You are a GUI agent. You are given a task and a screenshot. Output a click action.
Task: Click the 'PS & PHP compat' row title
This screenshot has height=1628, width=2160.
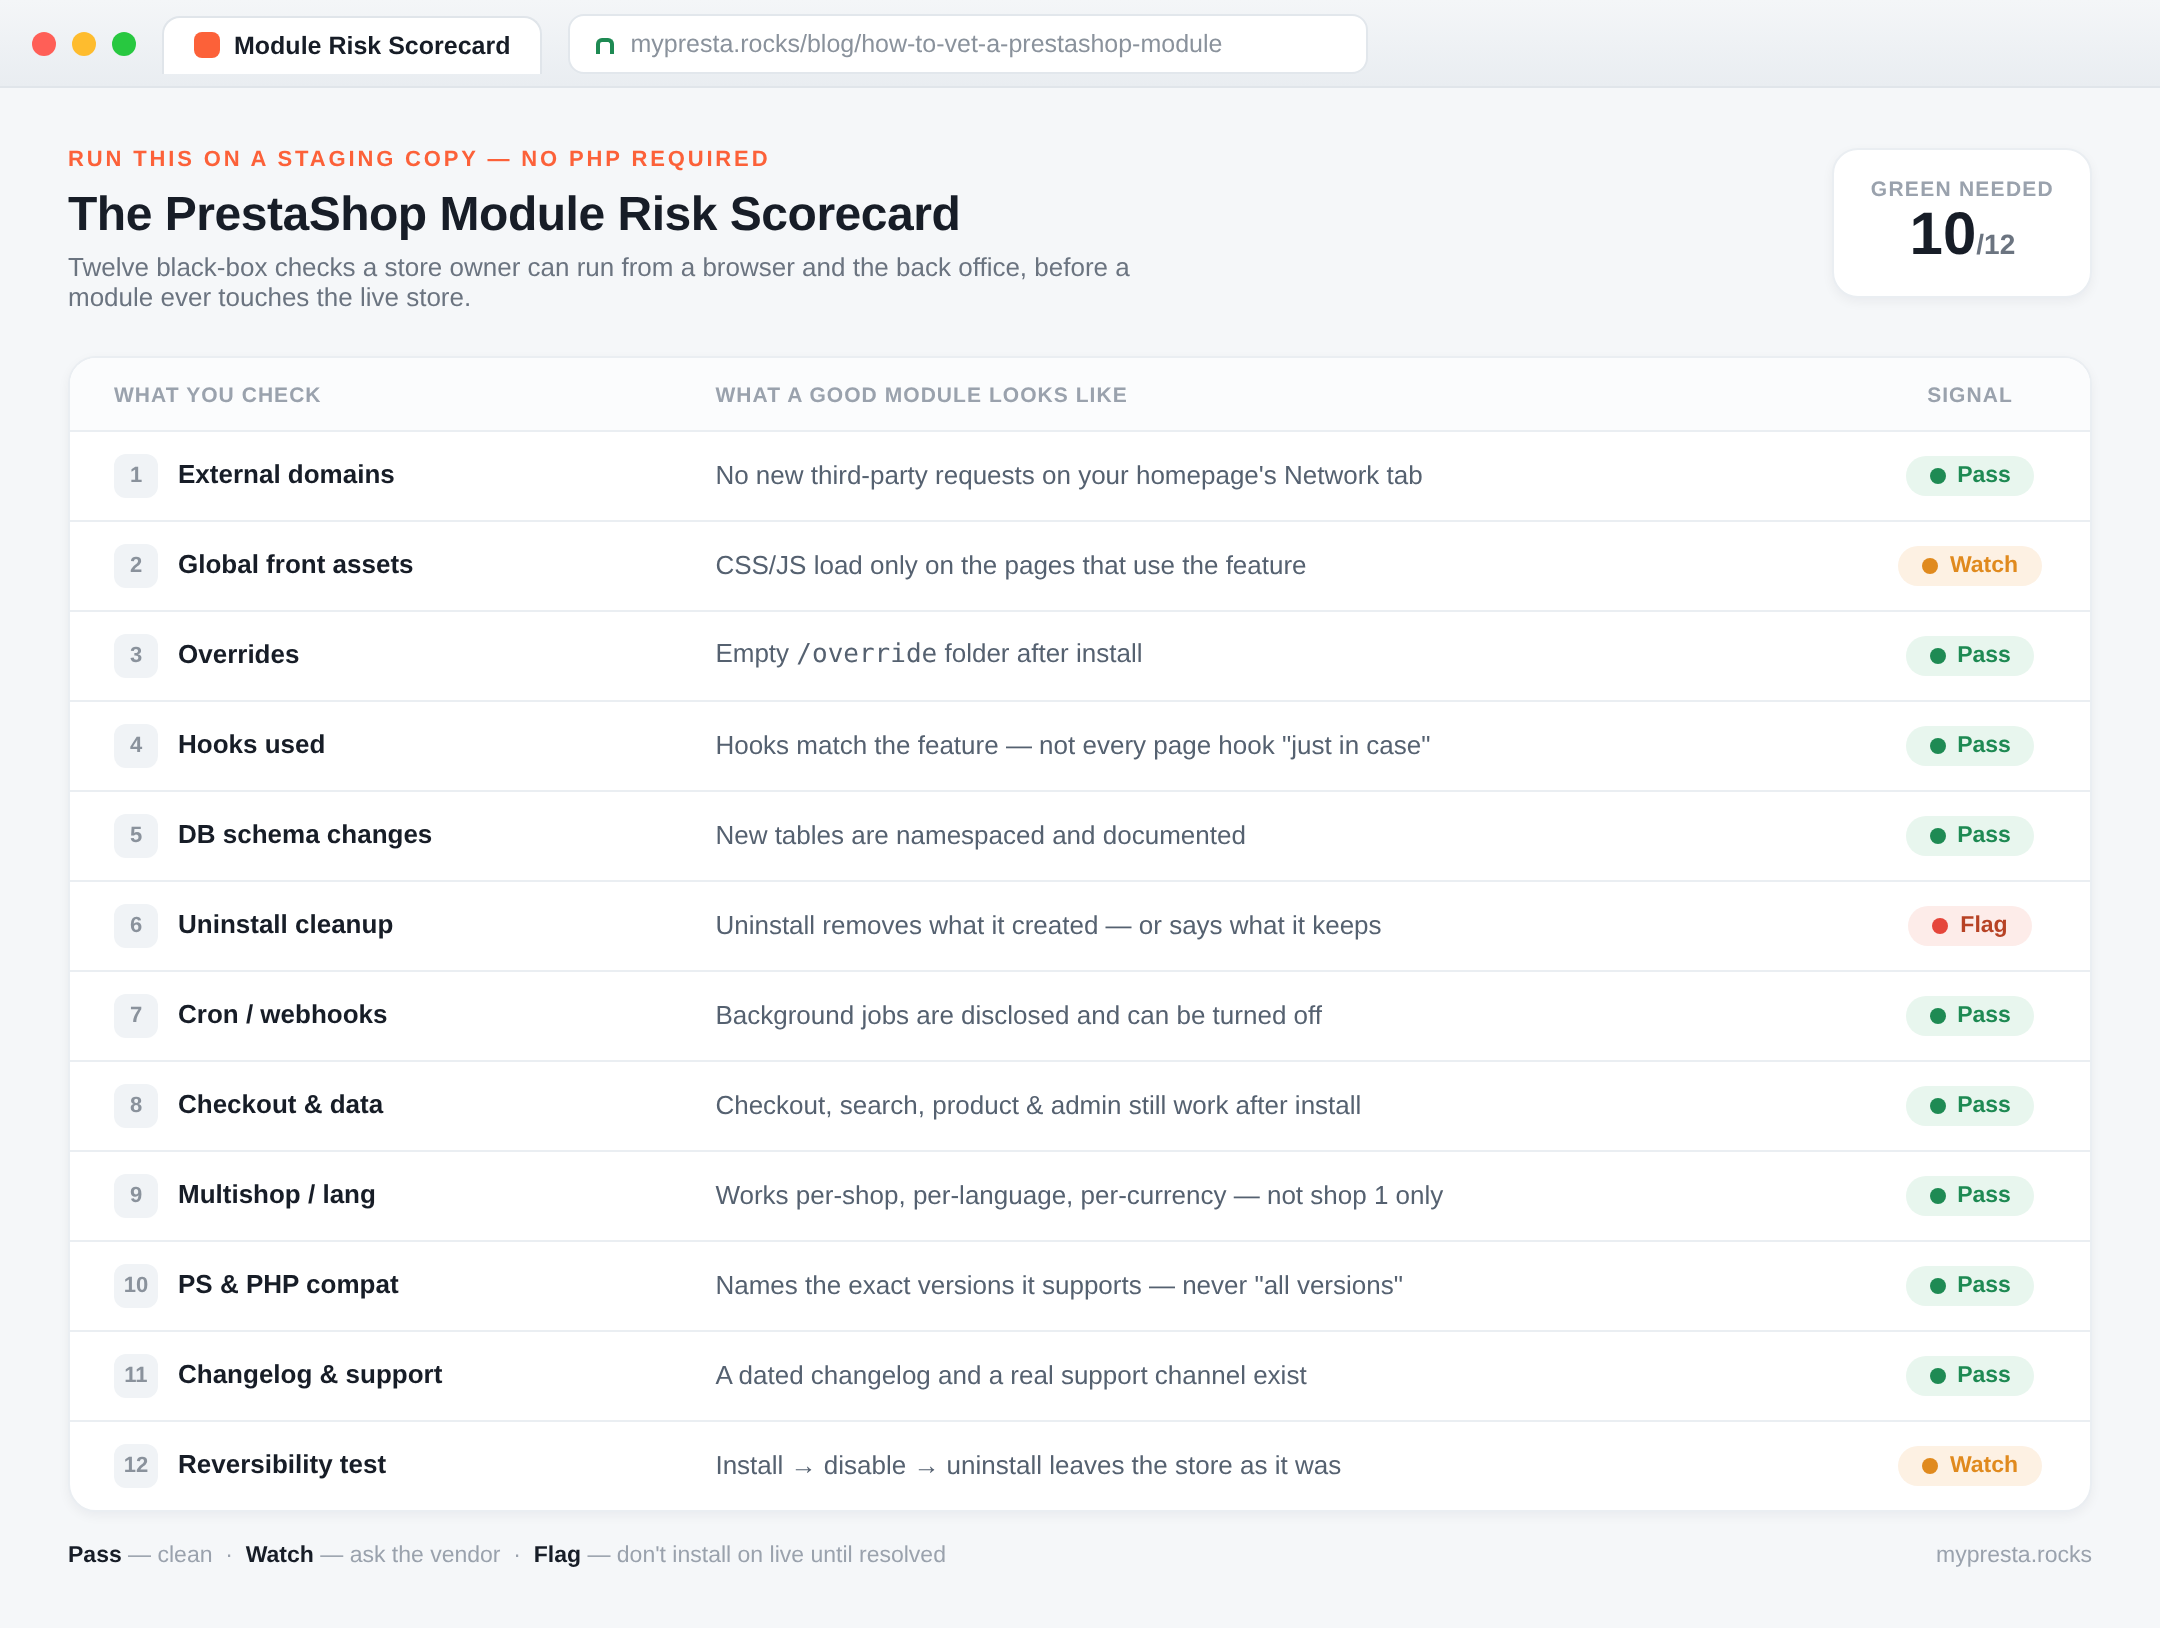coord(288,1284)
